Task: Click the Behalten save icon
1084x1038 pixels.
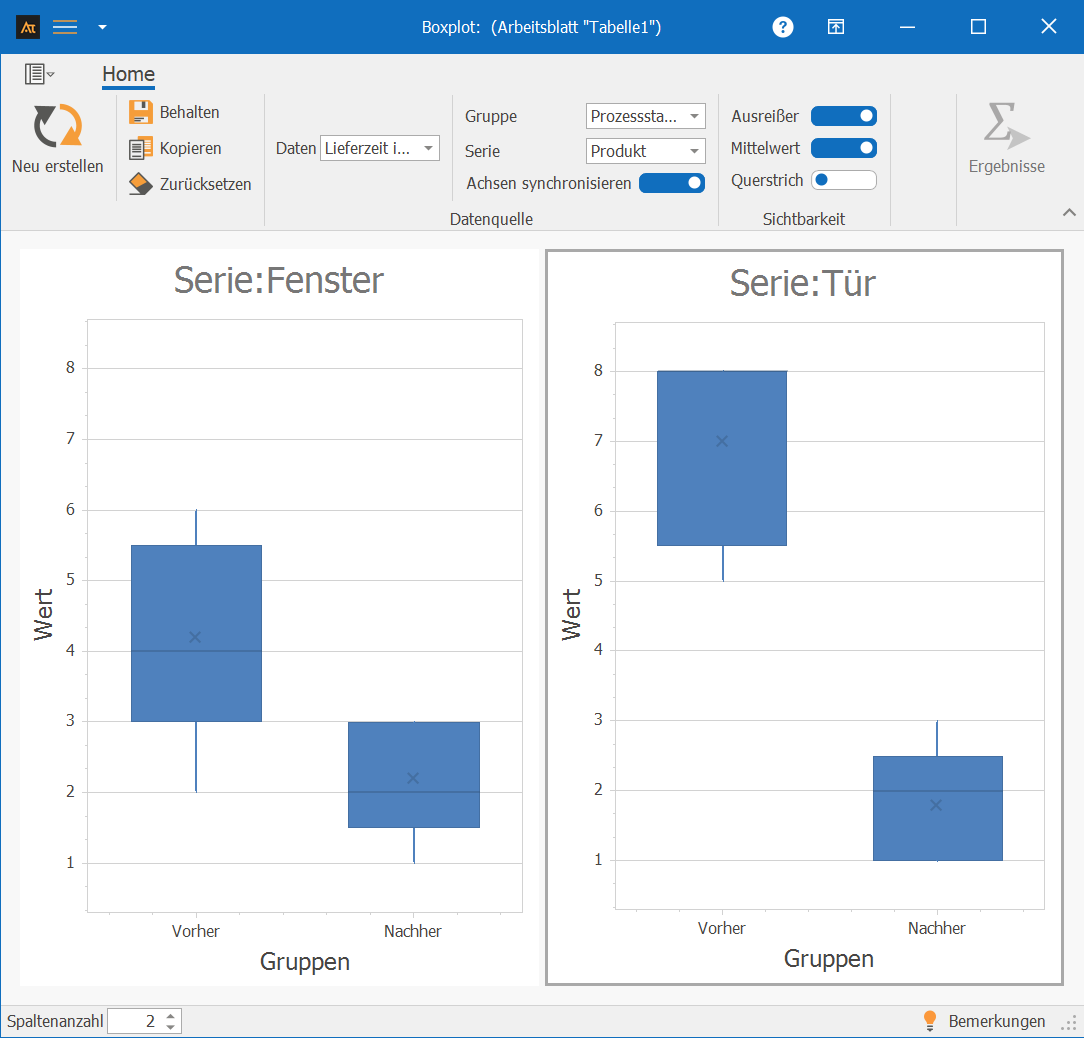Action: click(141, 112)
